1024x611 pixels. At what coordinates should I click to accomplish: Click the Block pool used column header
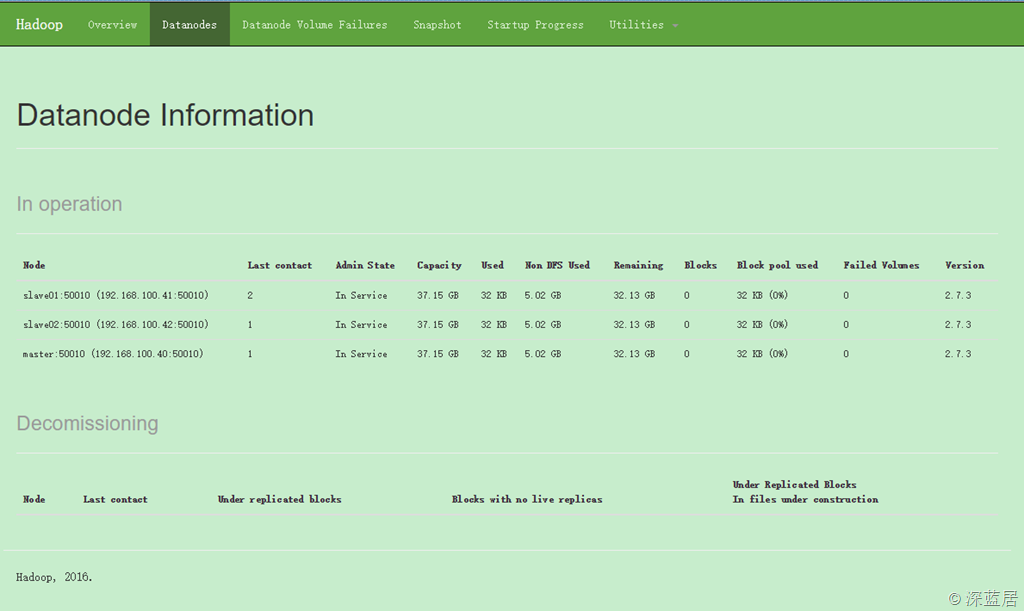(x=777, y=265)
